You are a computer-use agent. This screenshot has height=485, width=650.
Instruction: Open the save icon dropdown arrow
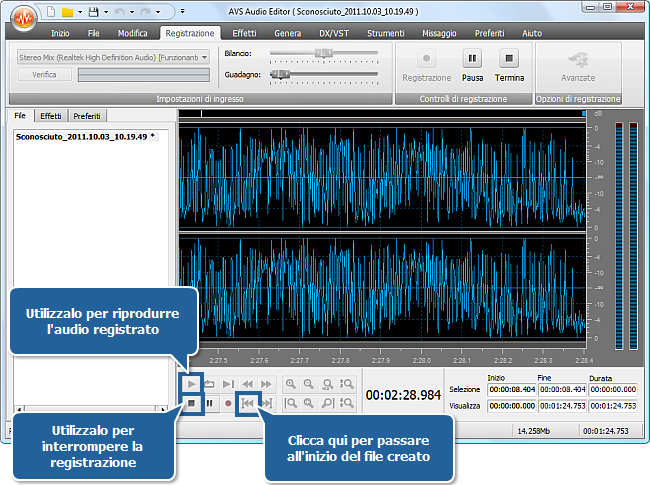(x=104, y=14)
